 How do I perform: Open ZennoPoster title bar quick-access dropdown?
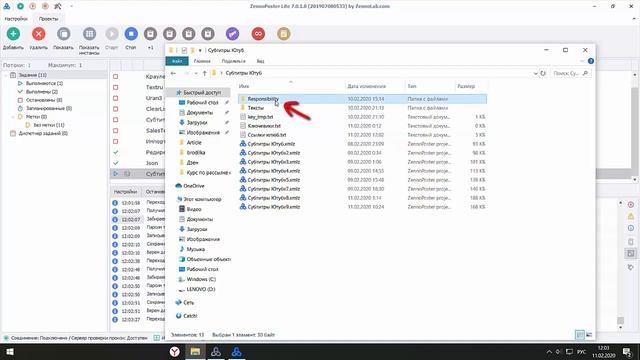point(71,6)
